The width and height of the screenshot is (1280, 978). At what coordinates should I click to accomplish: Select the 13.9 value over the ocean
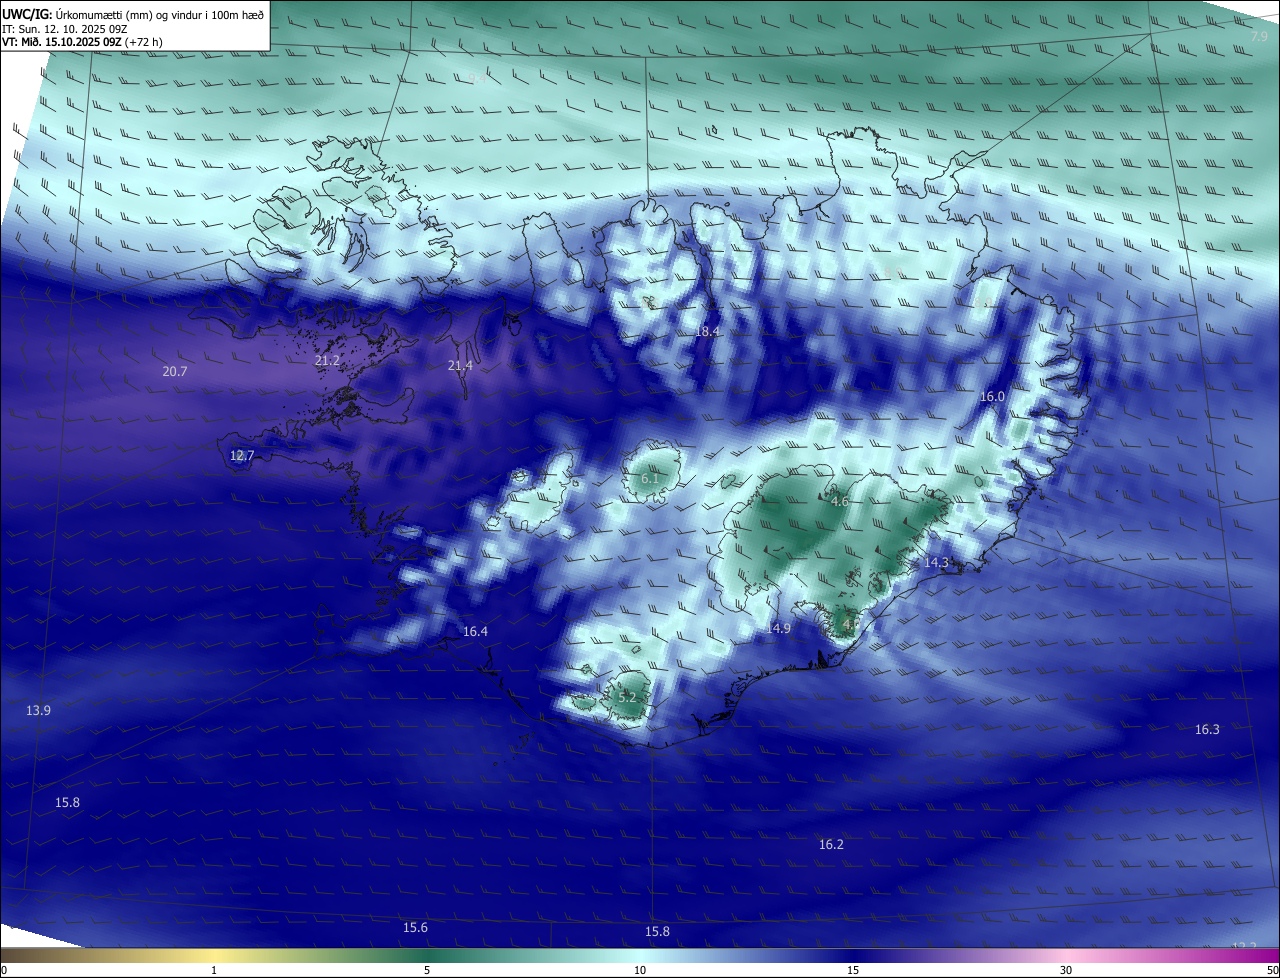(x=38, y=710)
